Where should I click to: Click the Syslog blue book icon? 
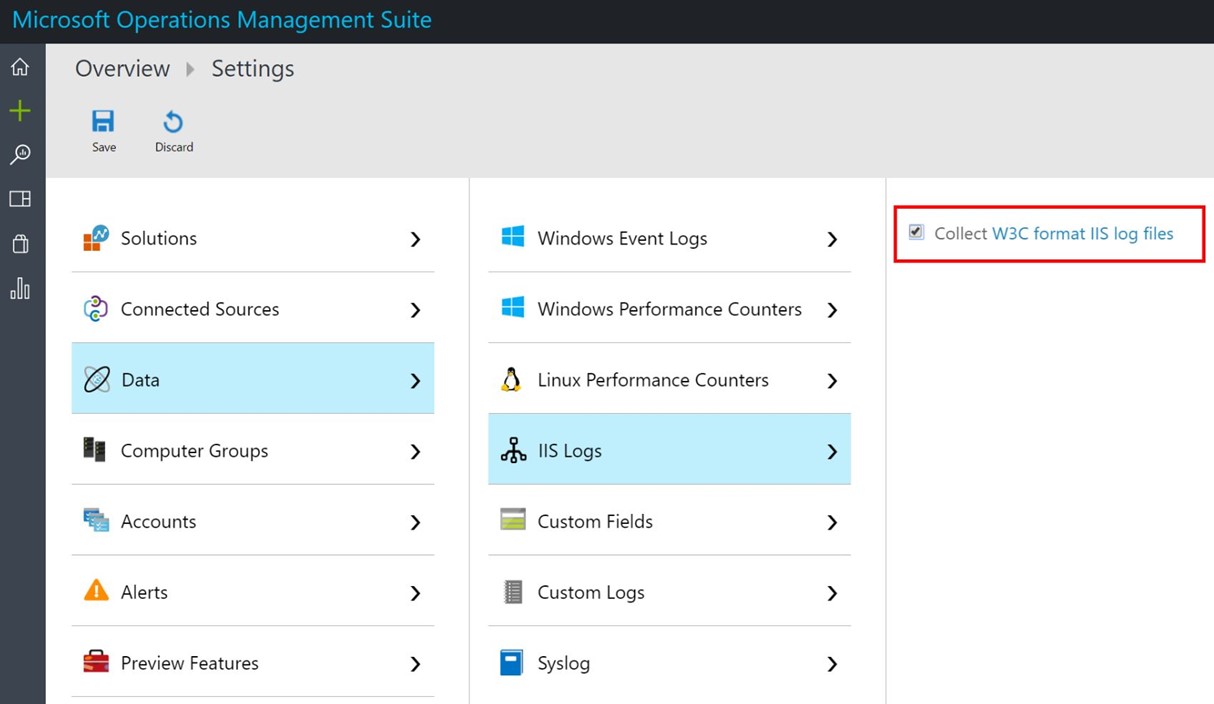coord(512,663)
